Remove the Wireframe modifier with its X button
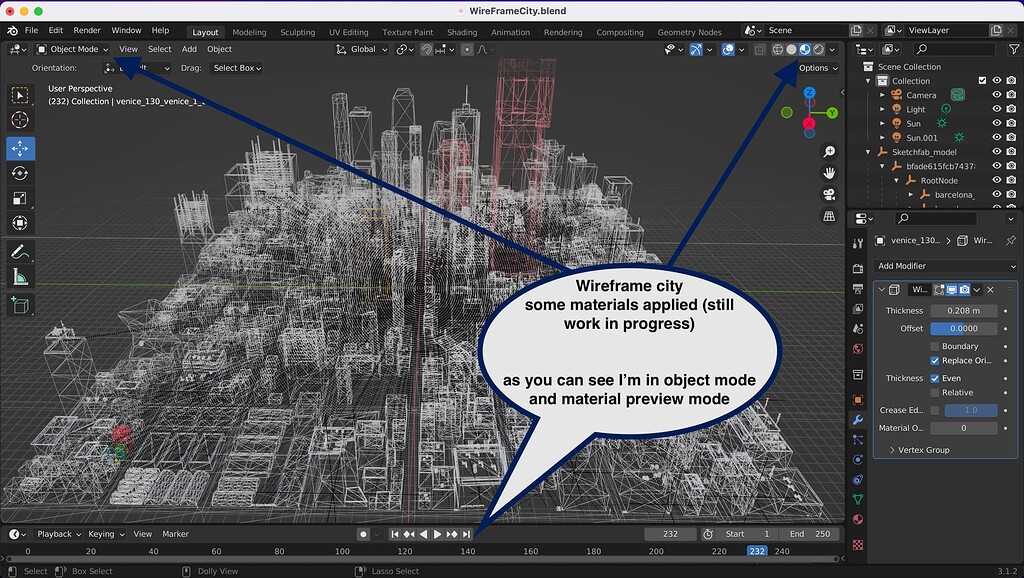 click(989, 290)
